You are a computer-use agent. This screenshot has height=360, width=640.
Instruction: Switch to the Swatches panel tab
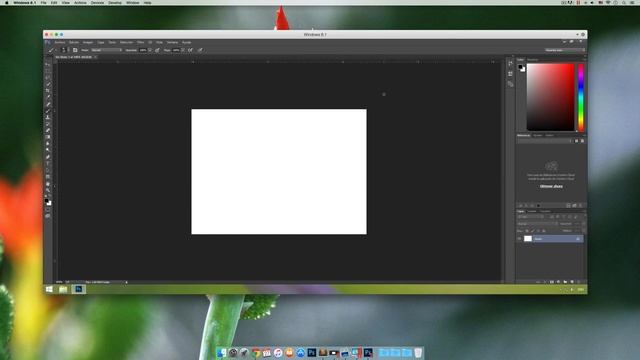[x=533, y=60]
